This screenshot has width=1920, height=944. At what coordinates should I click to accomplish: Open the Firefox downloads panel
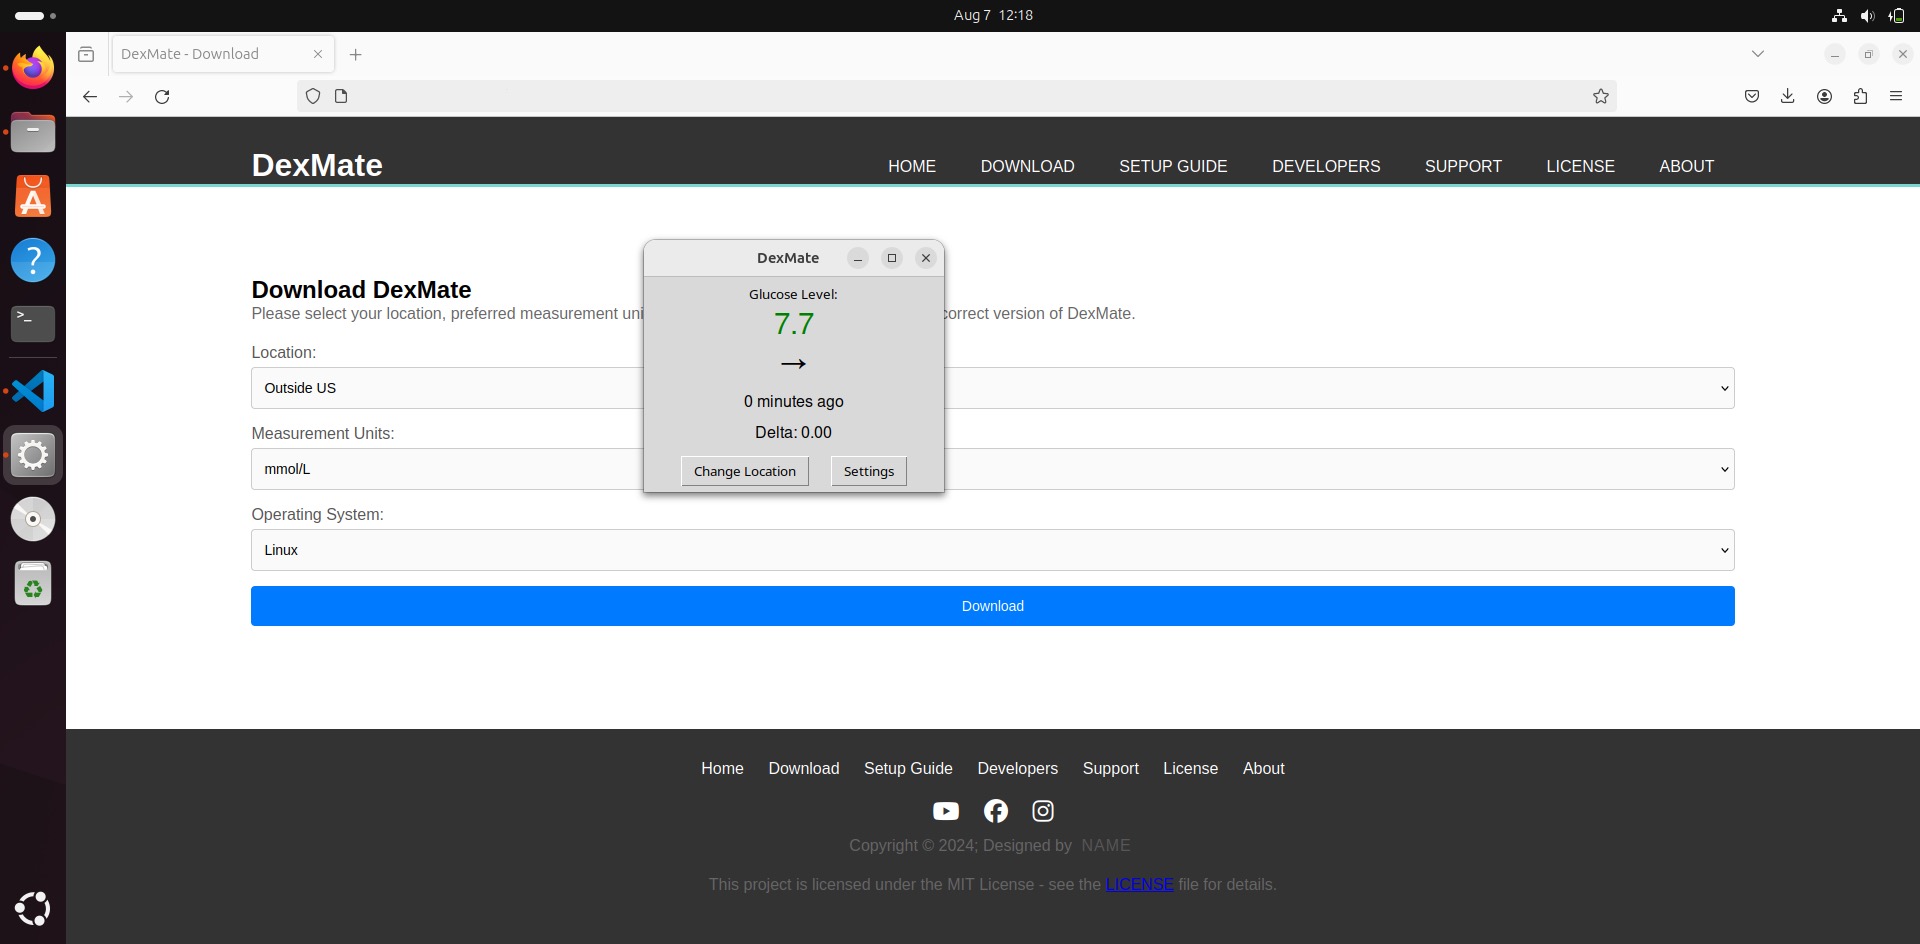point(1788,96)
